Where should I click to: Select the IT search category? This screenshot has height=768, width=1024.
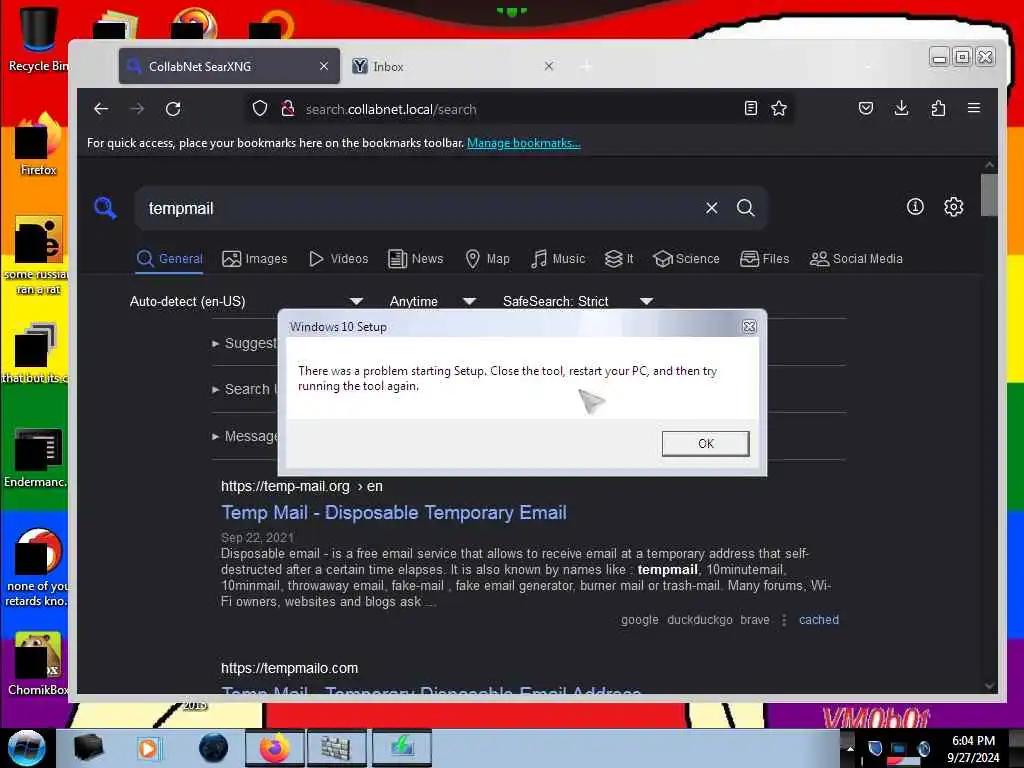(x=619, y=259)
